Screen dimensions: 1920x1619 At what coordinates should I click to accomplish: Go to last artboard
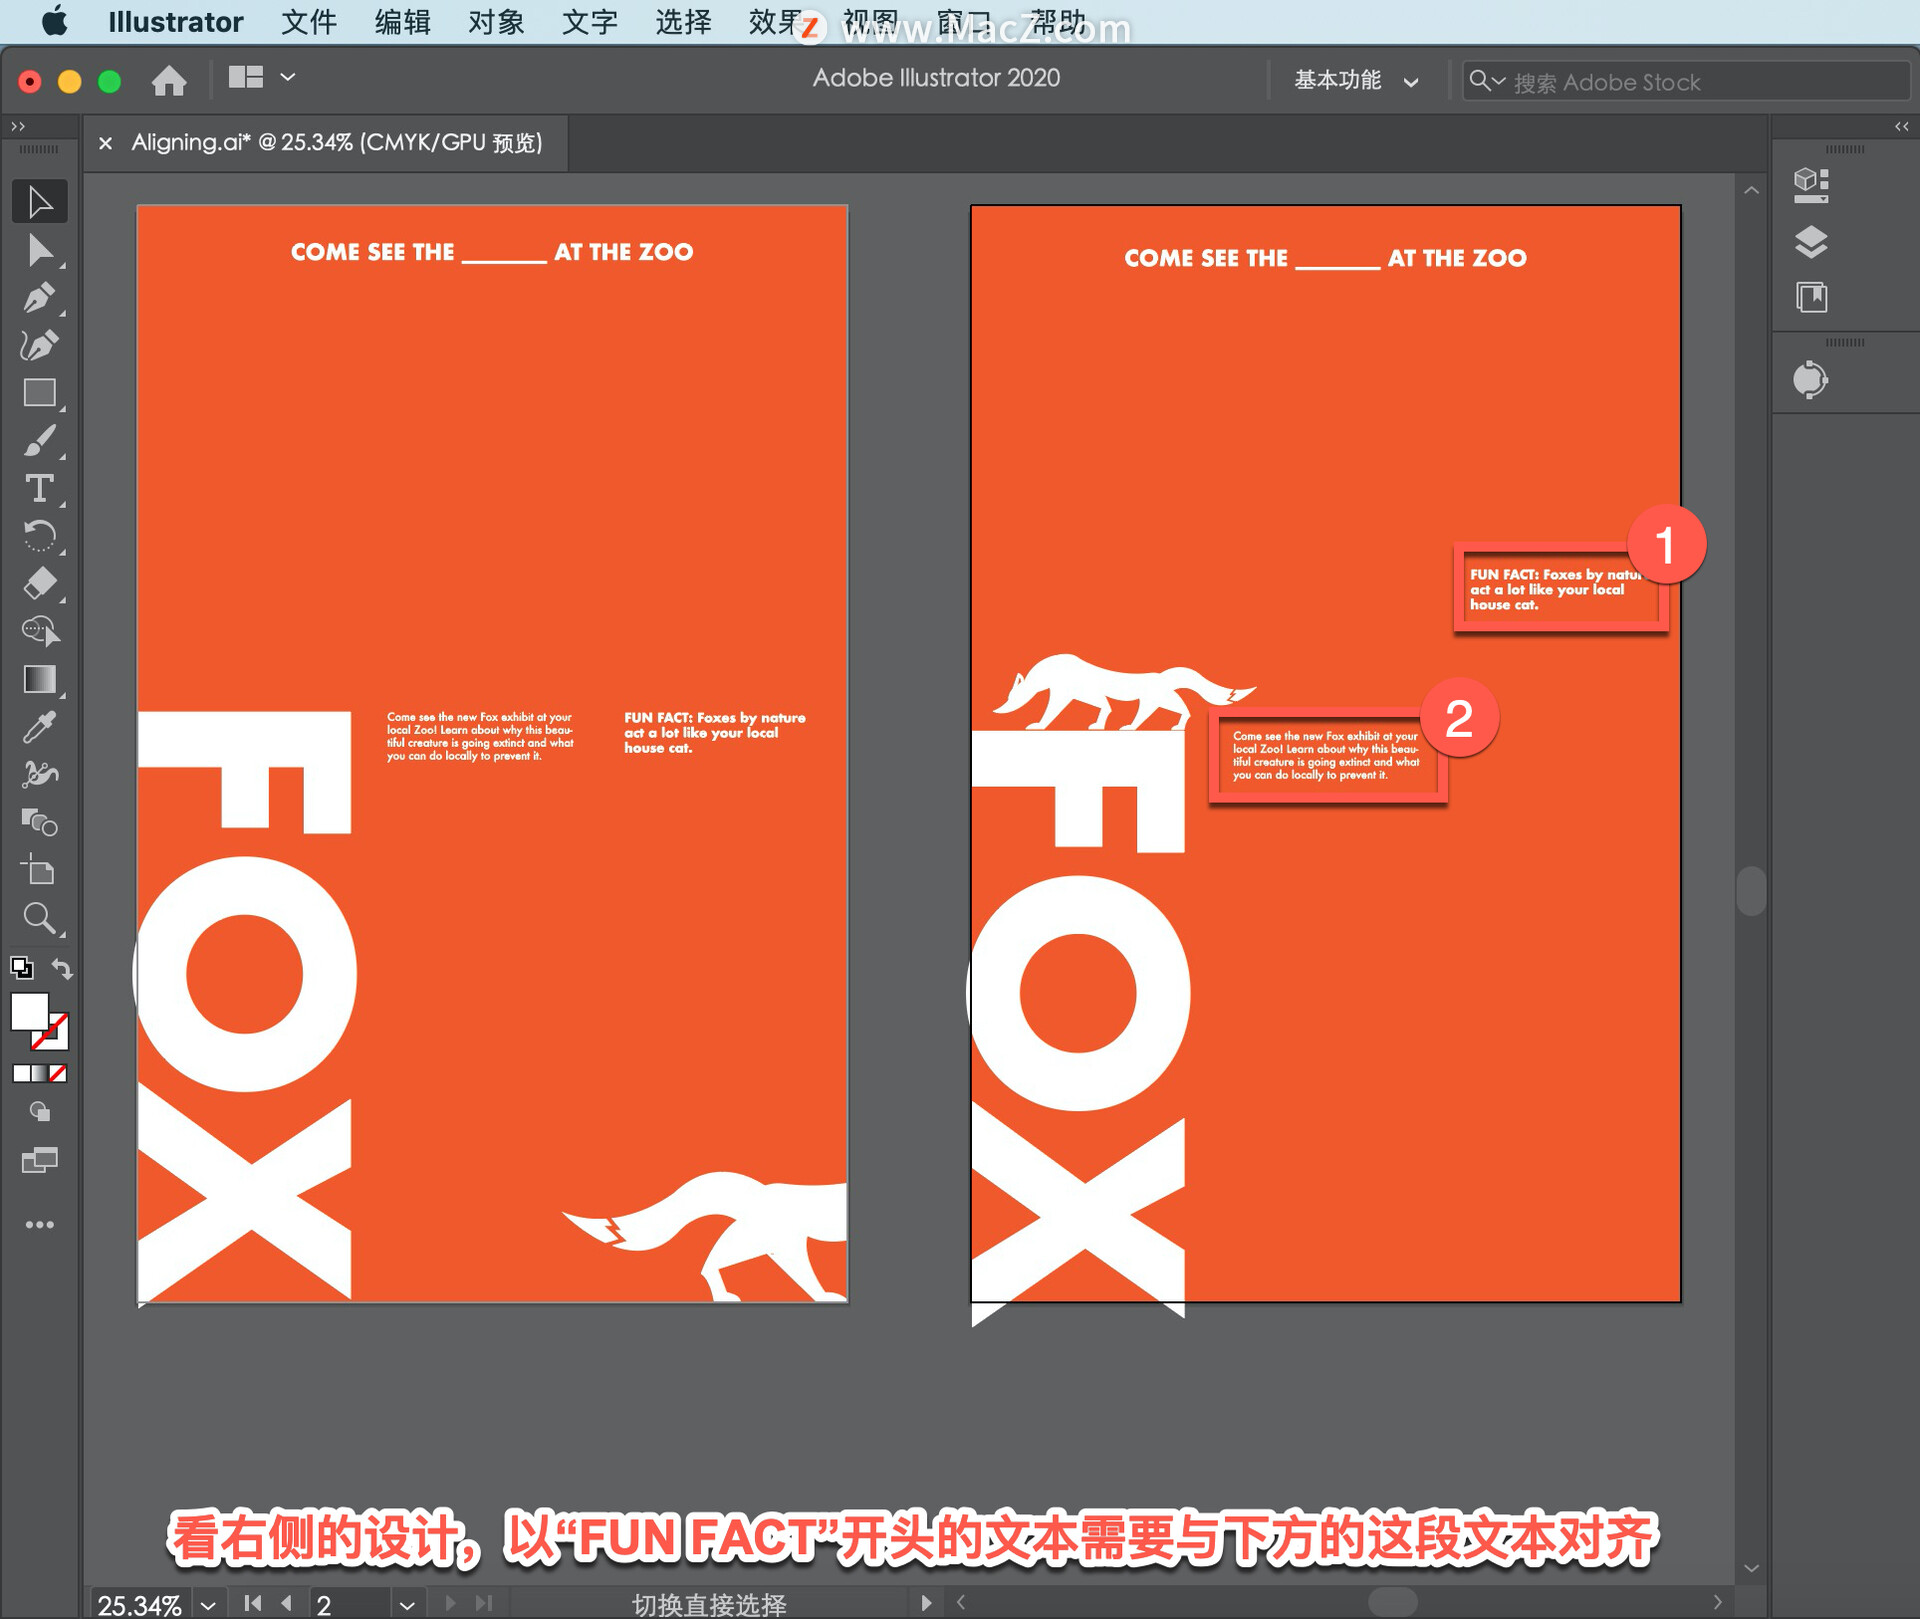coord(484,1603)
